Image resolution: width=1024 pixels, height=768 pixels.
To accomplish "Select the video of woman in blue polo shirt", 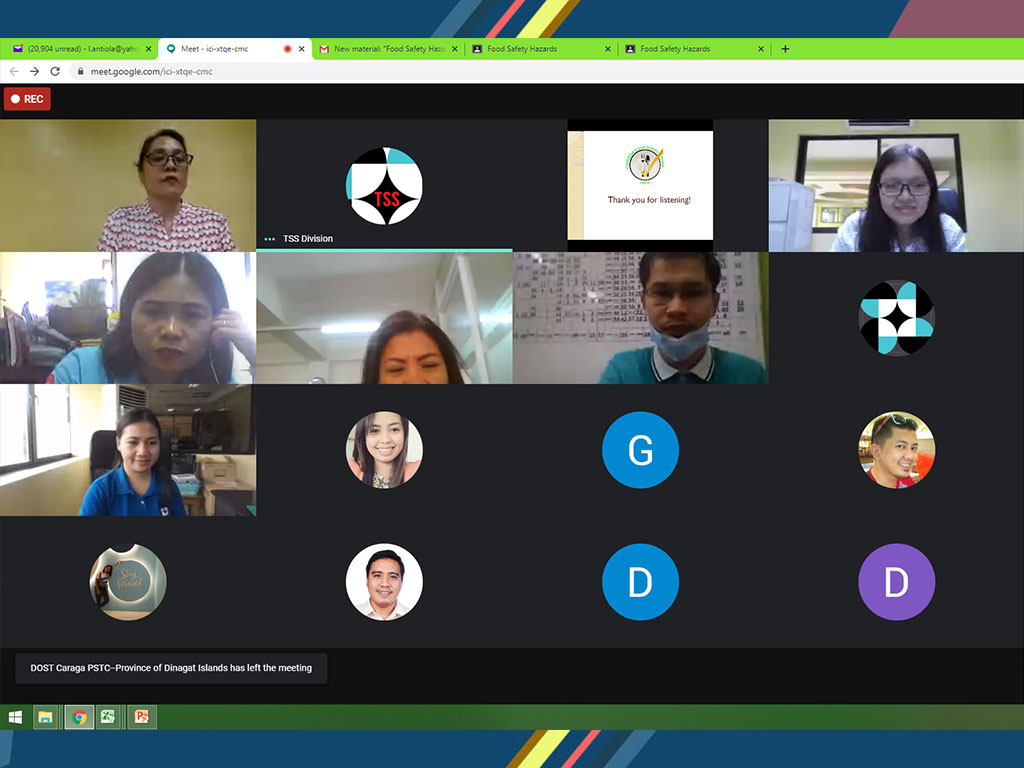I will click(128, 450).
